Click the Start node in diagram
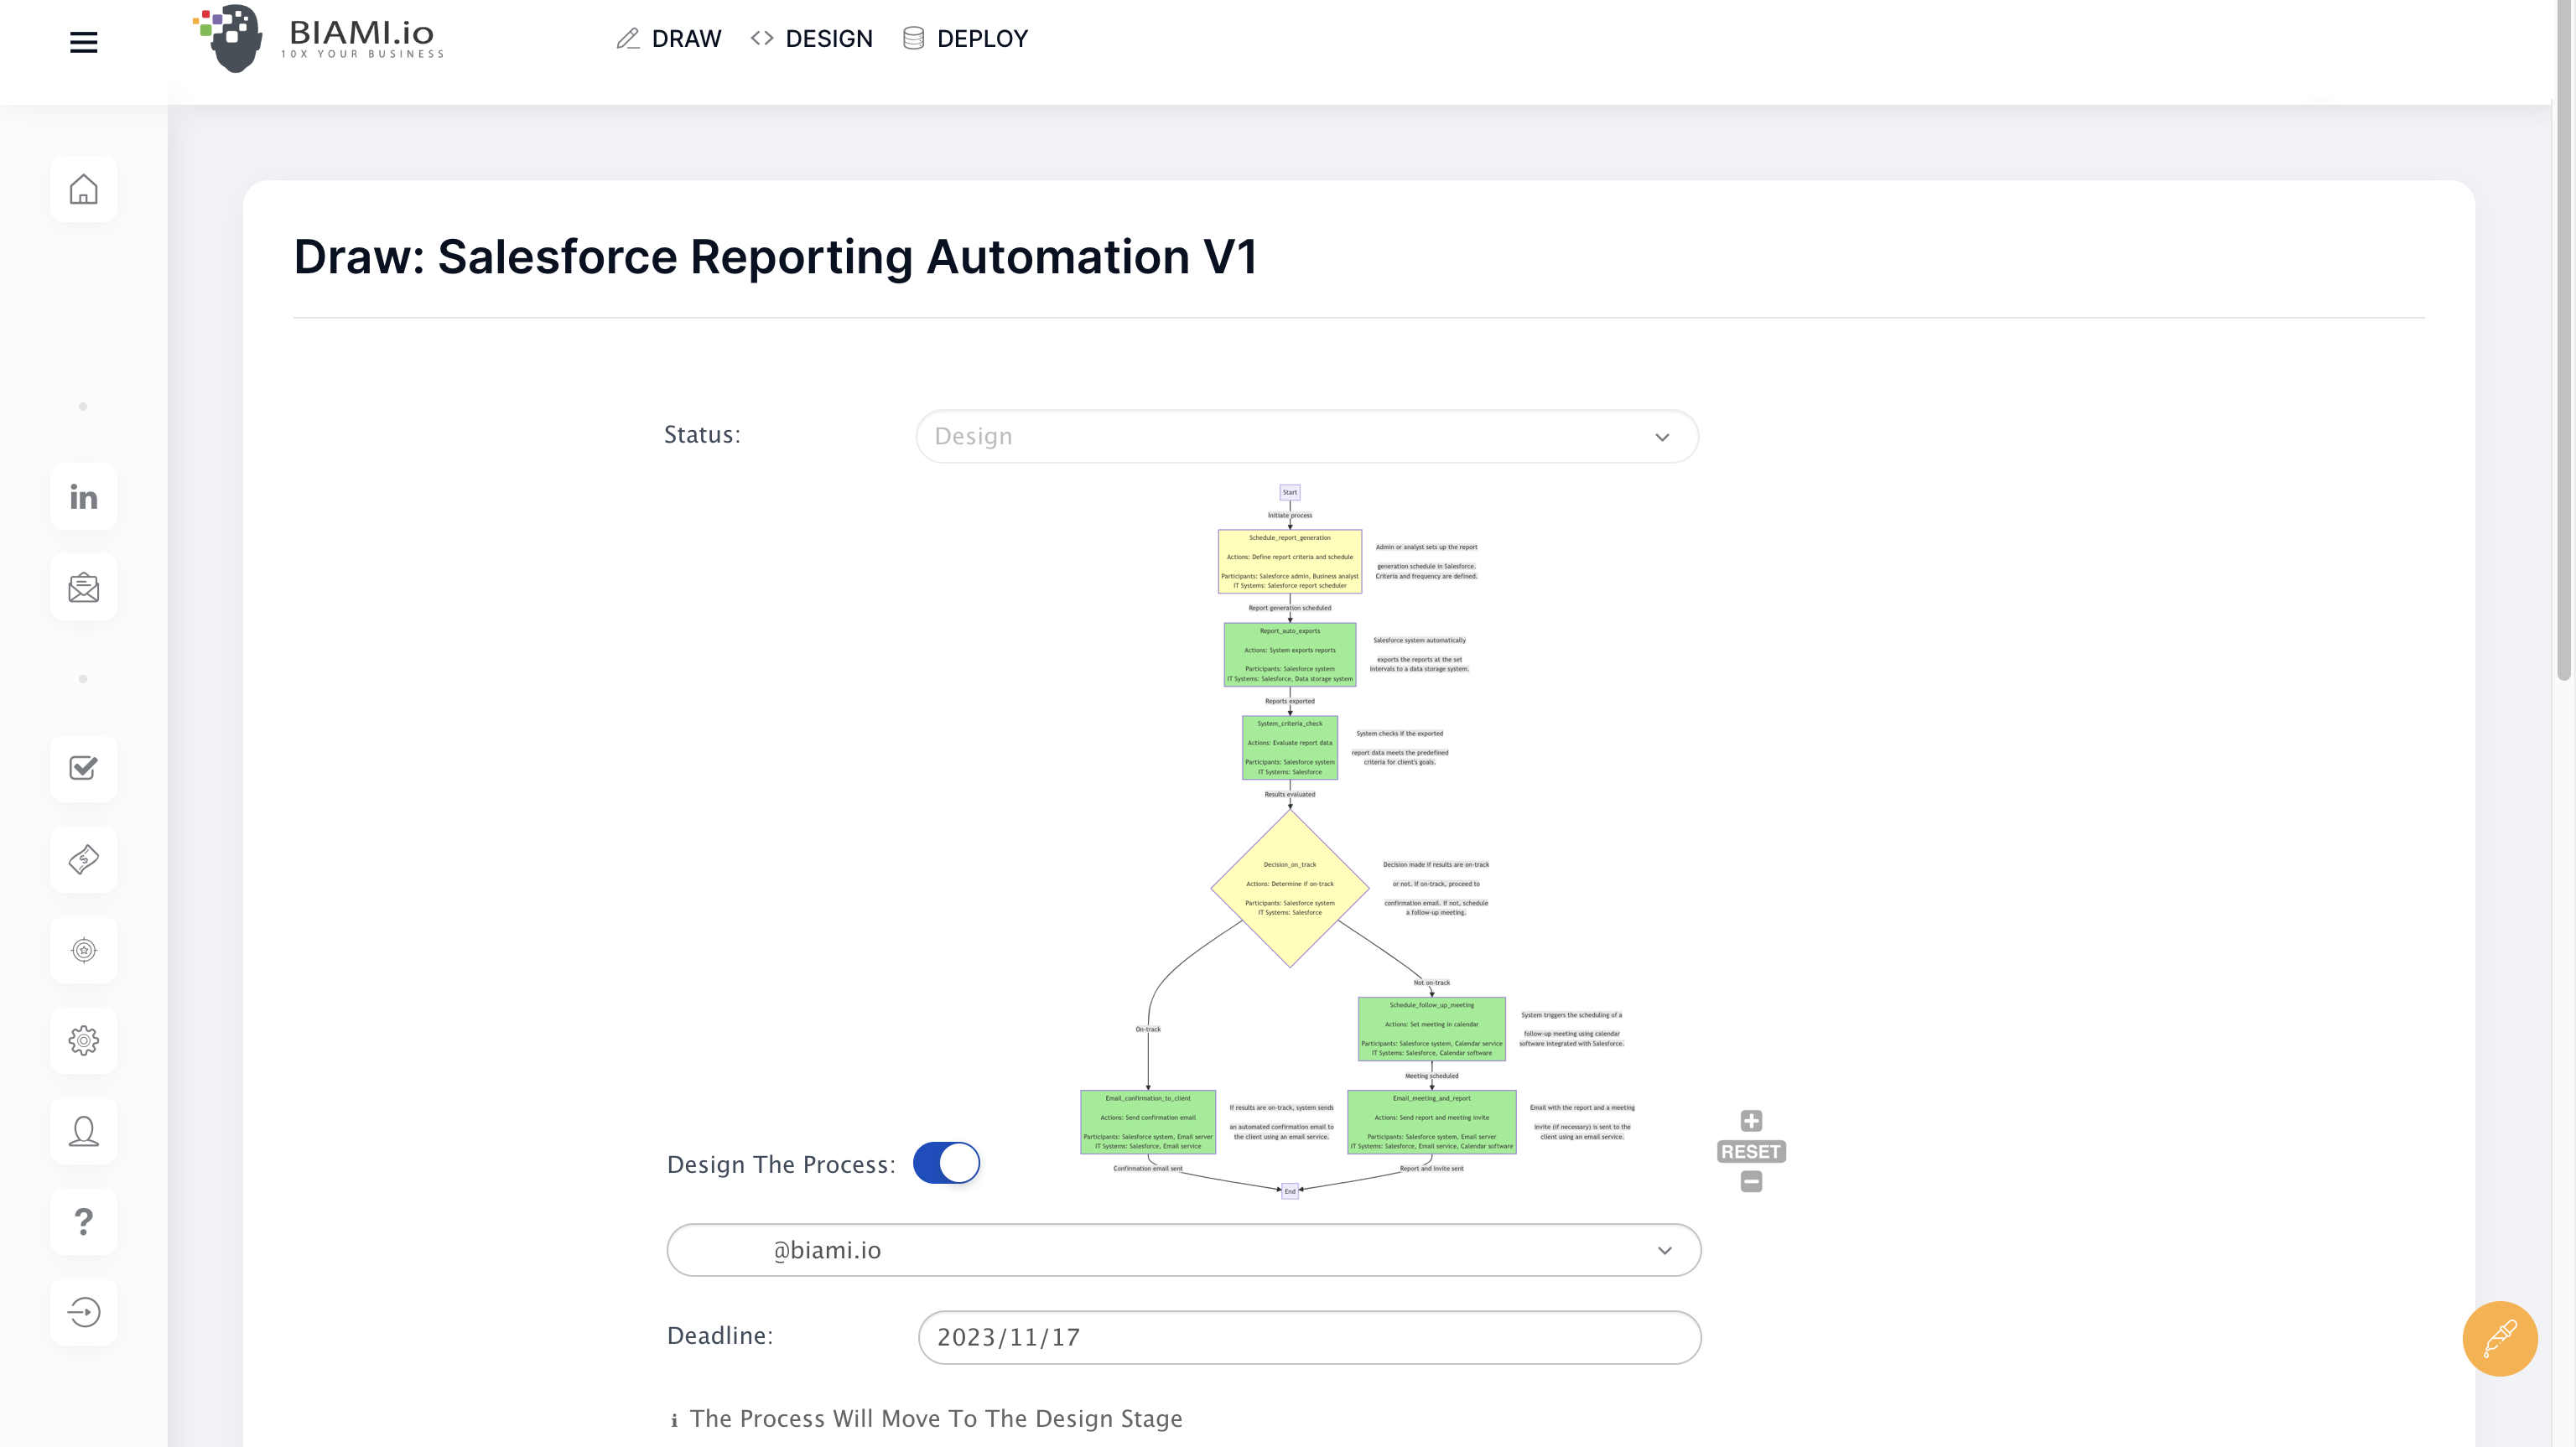 point(1290,492)
